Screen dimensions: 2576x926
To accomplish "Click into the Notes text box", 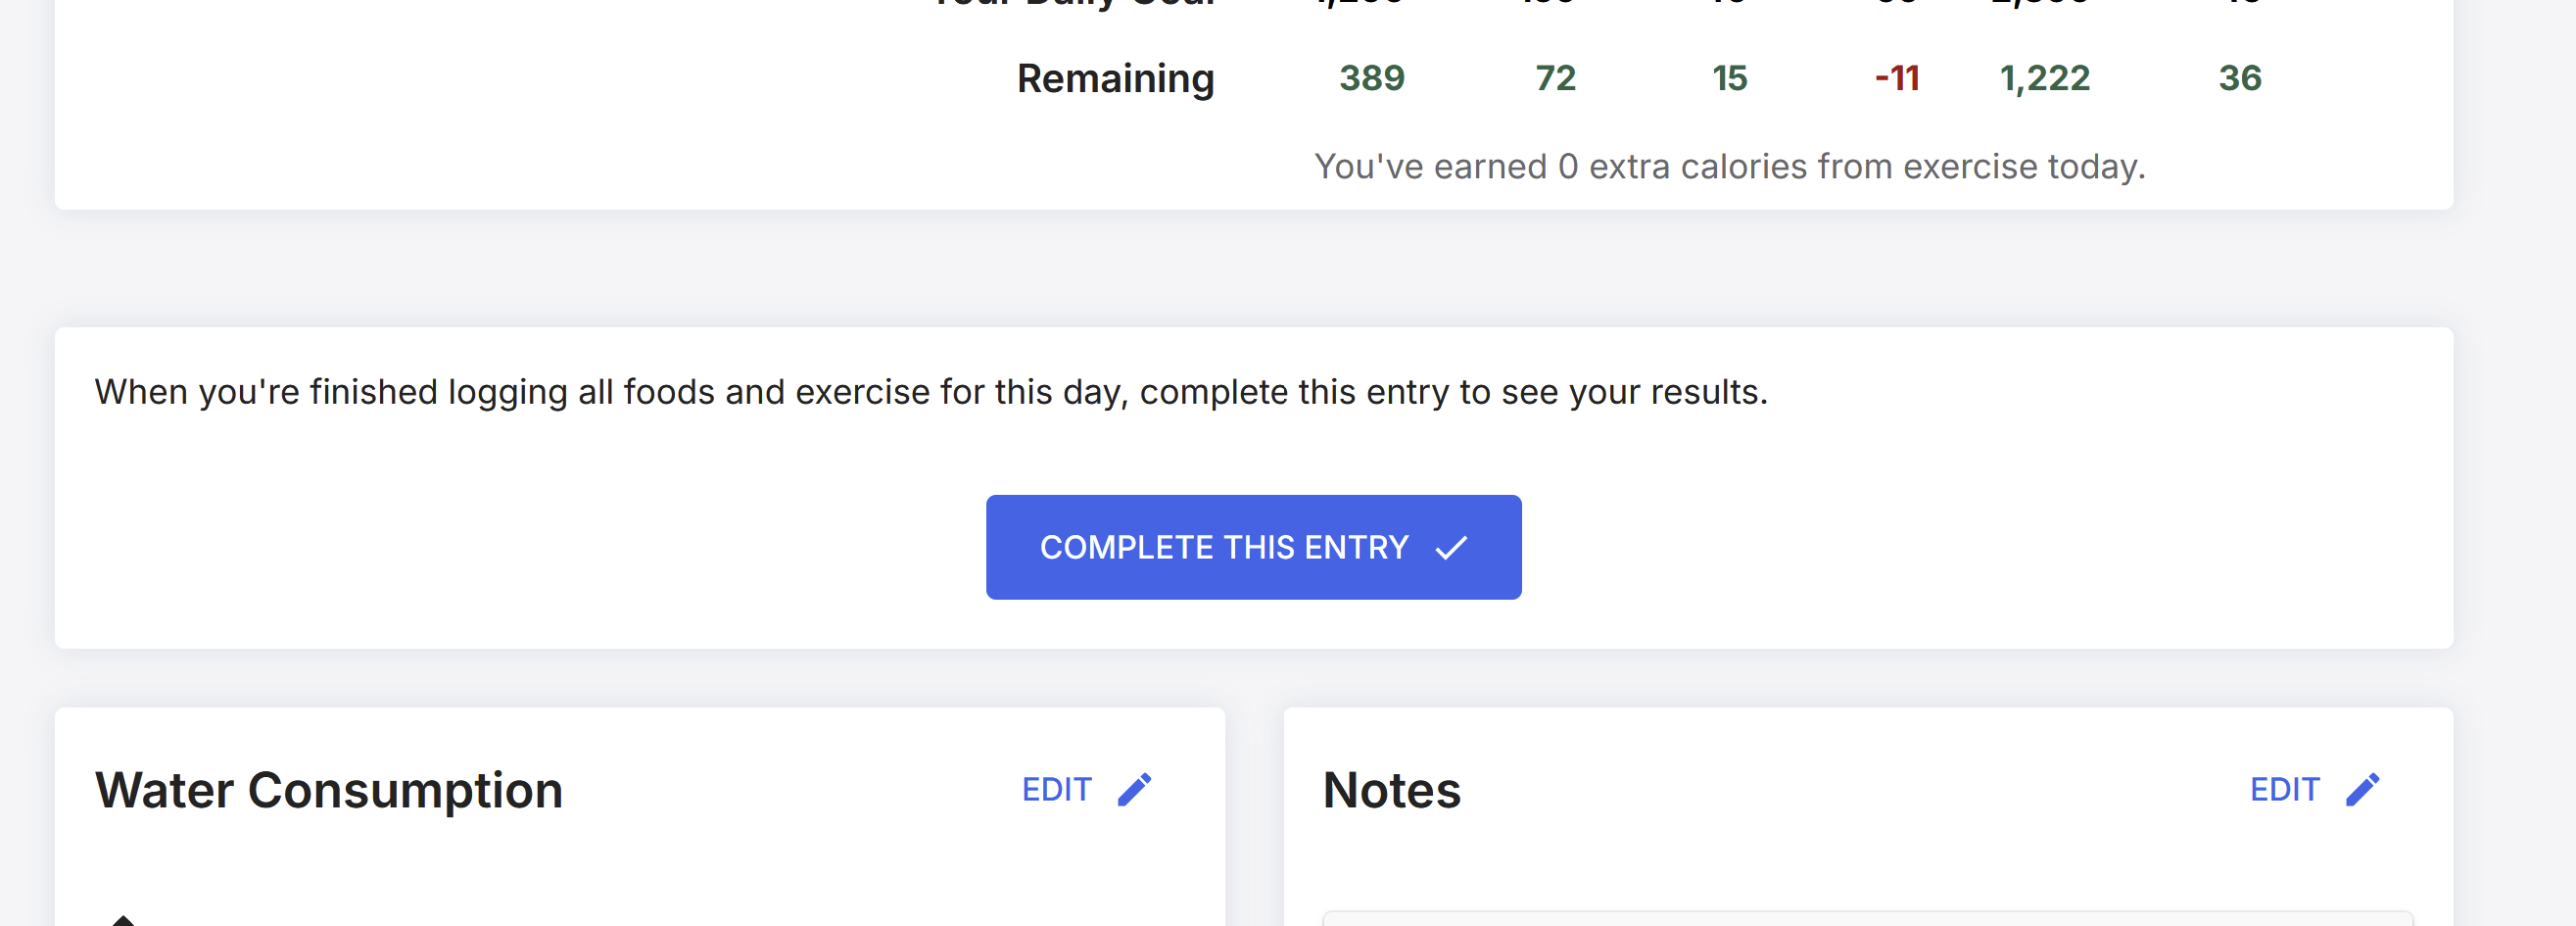I will [x=1867, y=918].
